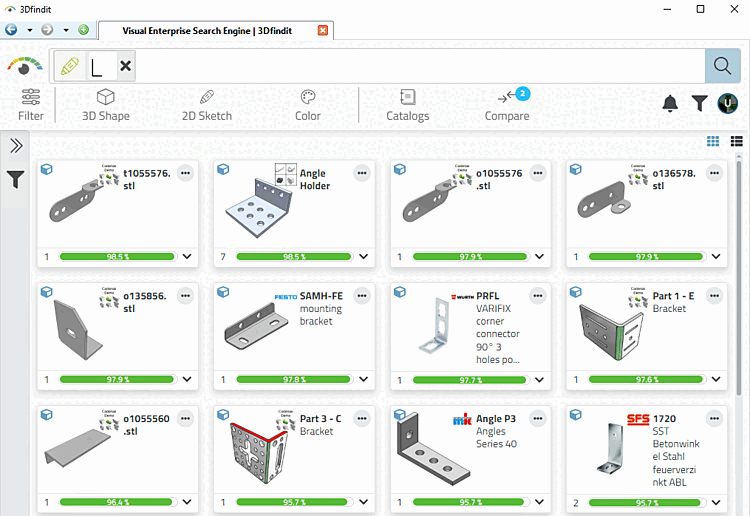Switch to grid view
This screenshot has width=750, height=516.
(713, 141)
